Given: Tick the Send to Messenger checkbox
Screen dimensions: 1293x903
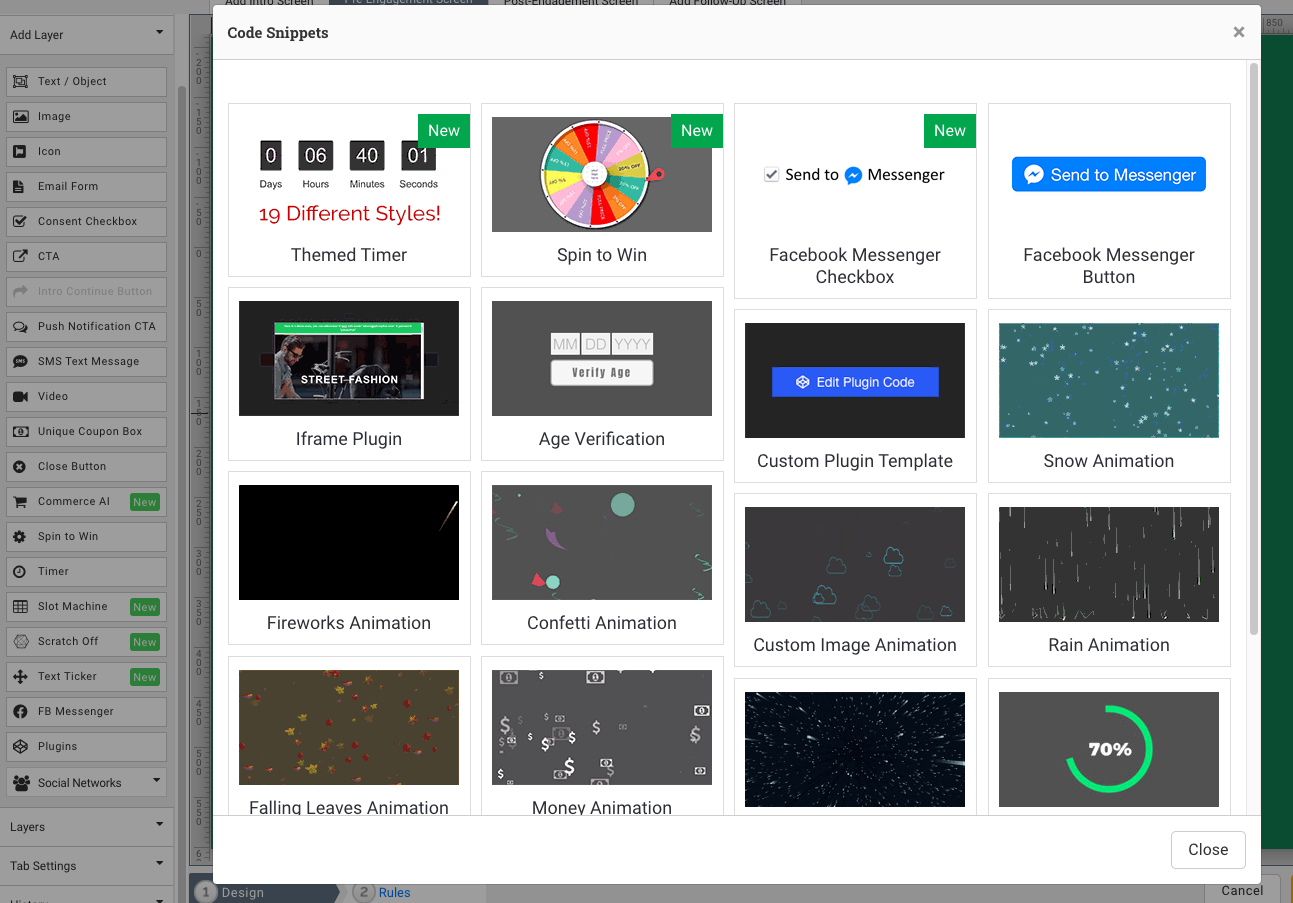Looking at the screenshot, I should click(x=771, y=175).
